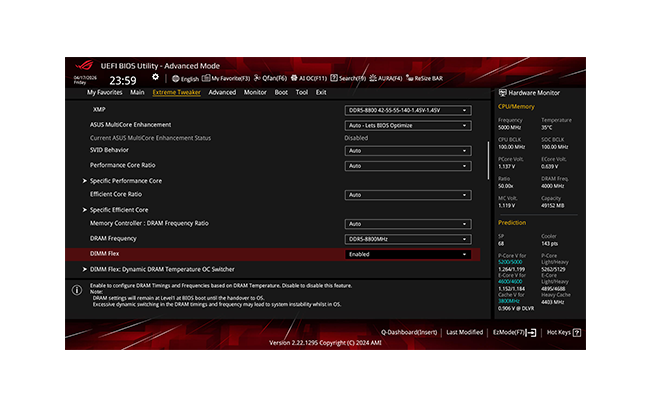
Task: Click the version copyright text
Action: (325, 343)
